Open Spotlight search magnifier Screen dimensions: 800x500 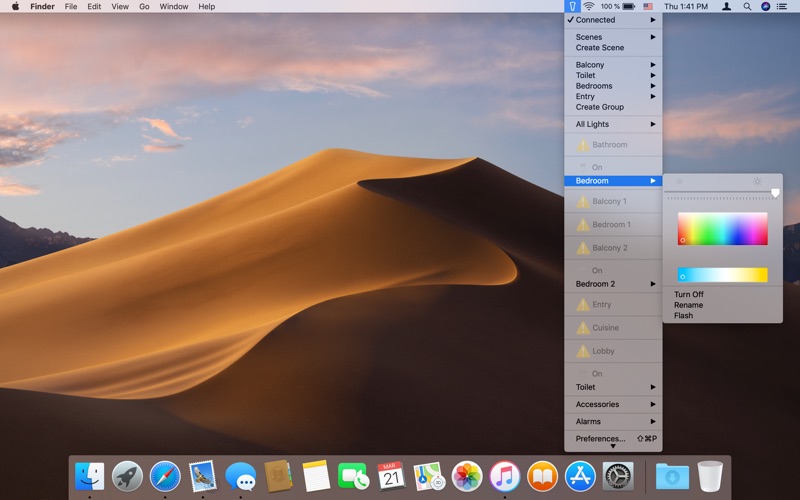click(x=747, y=7)
